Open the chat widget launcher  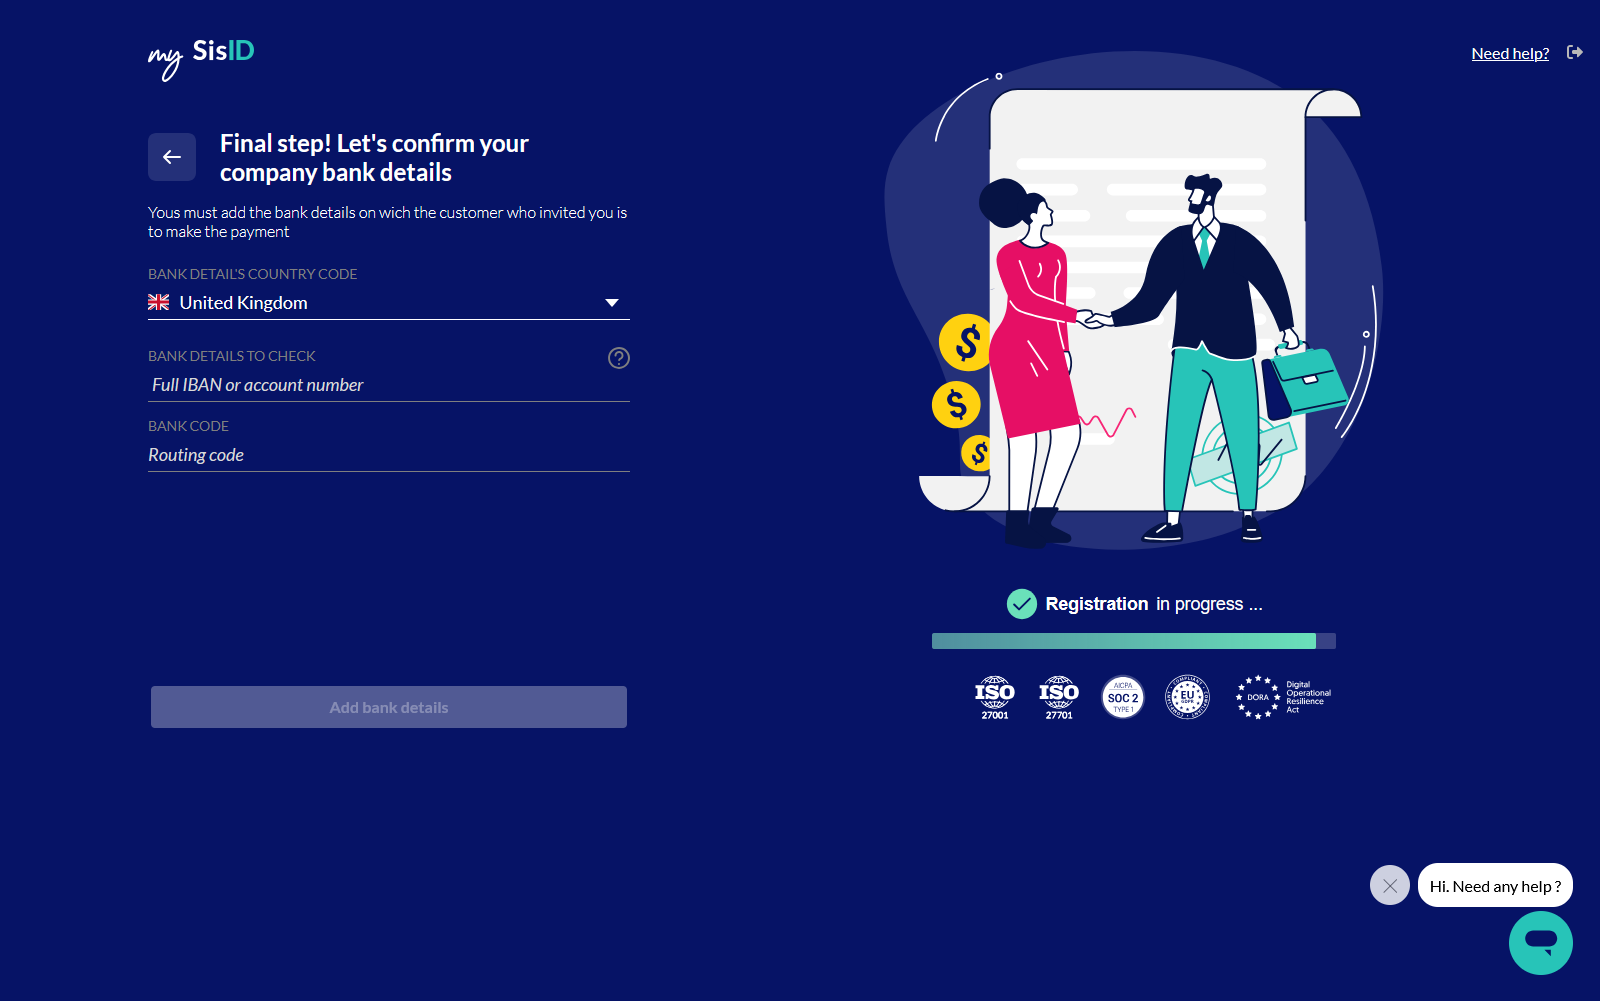tap(1541, 943)
